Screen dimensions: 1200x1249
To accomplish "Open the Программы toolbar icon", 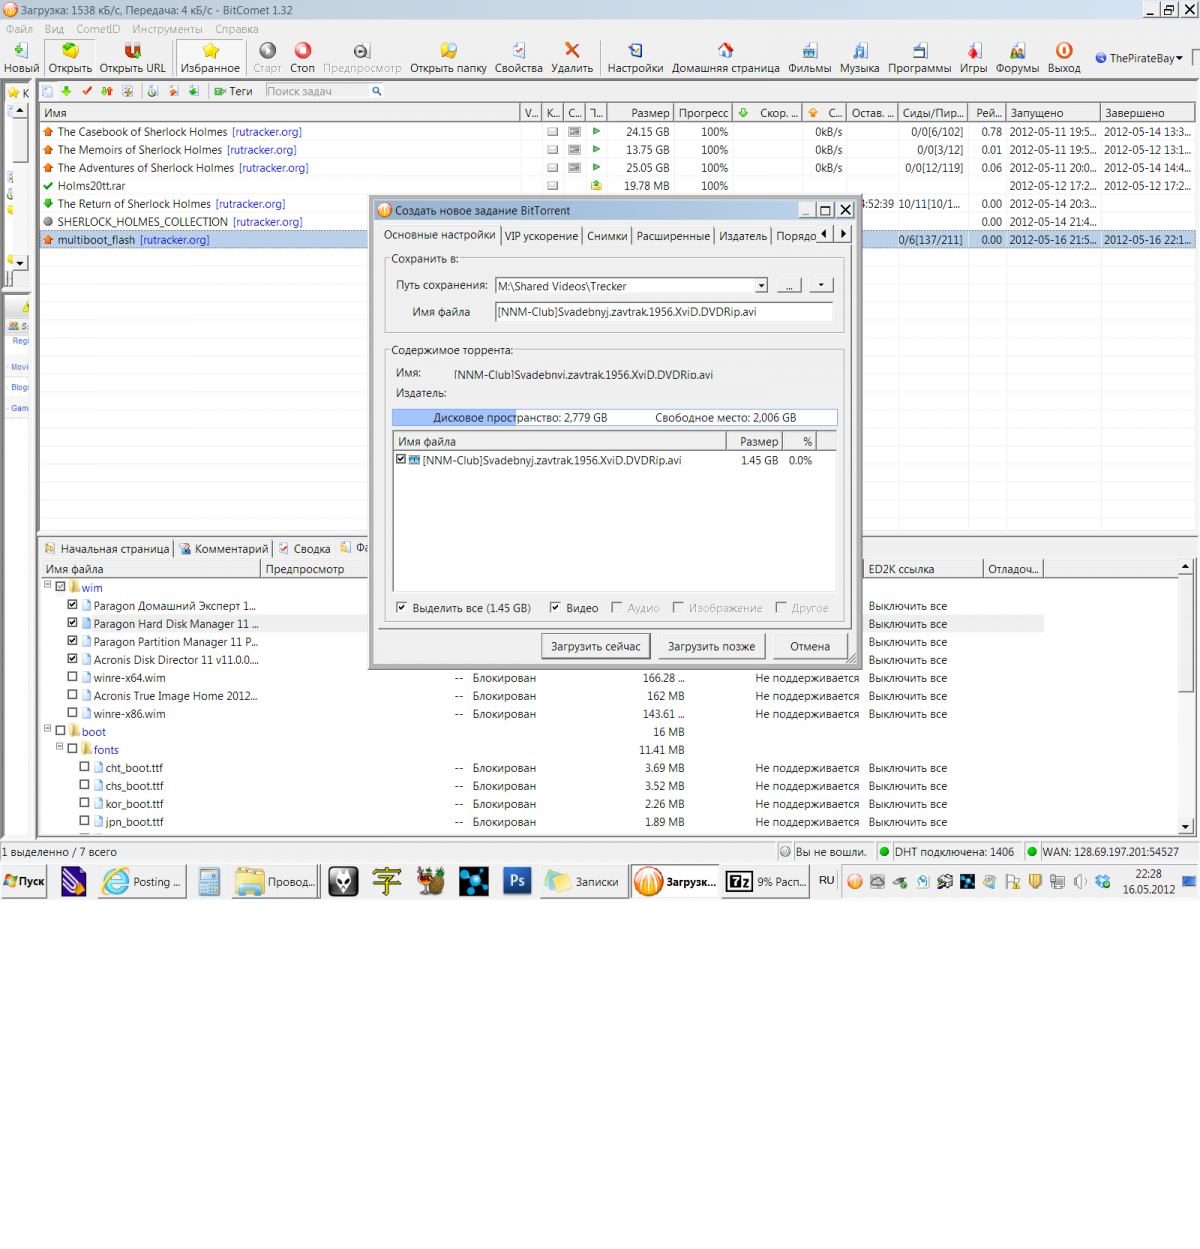I will pos(919,50).
